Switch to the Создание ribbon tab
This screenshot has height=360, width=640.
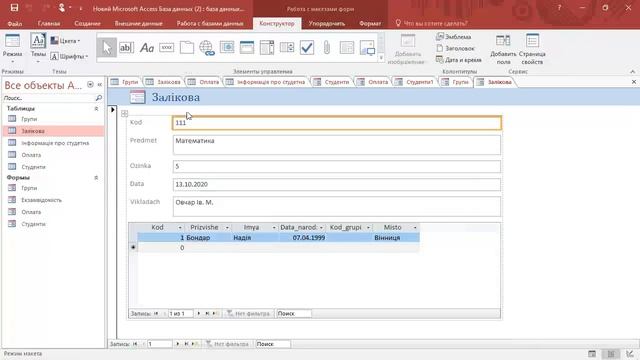(87, 23)
